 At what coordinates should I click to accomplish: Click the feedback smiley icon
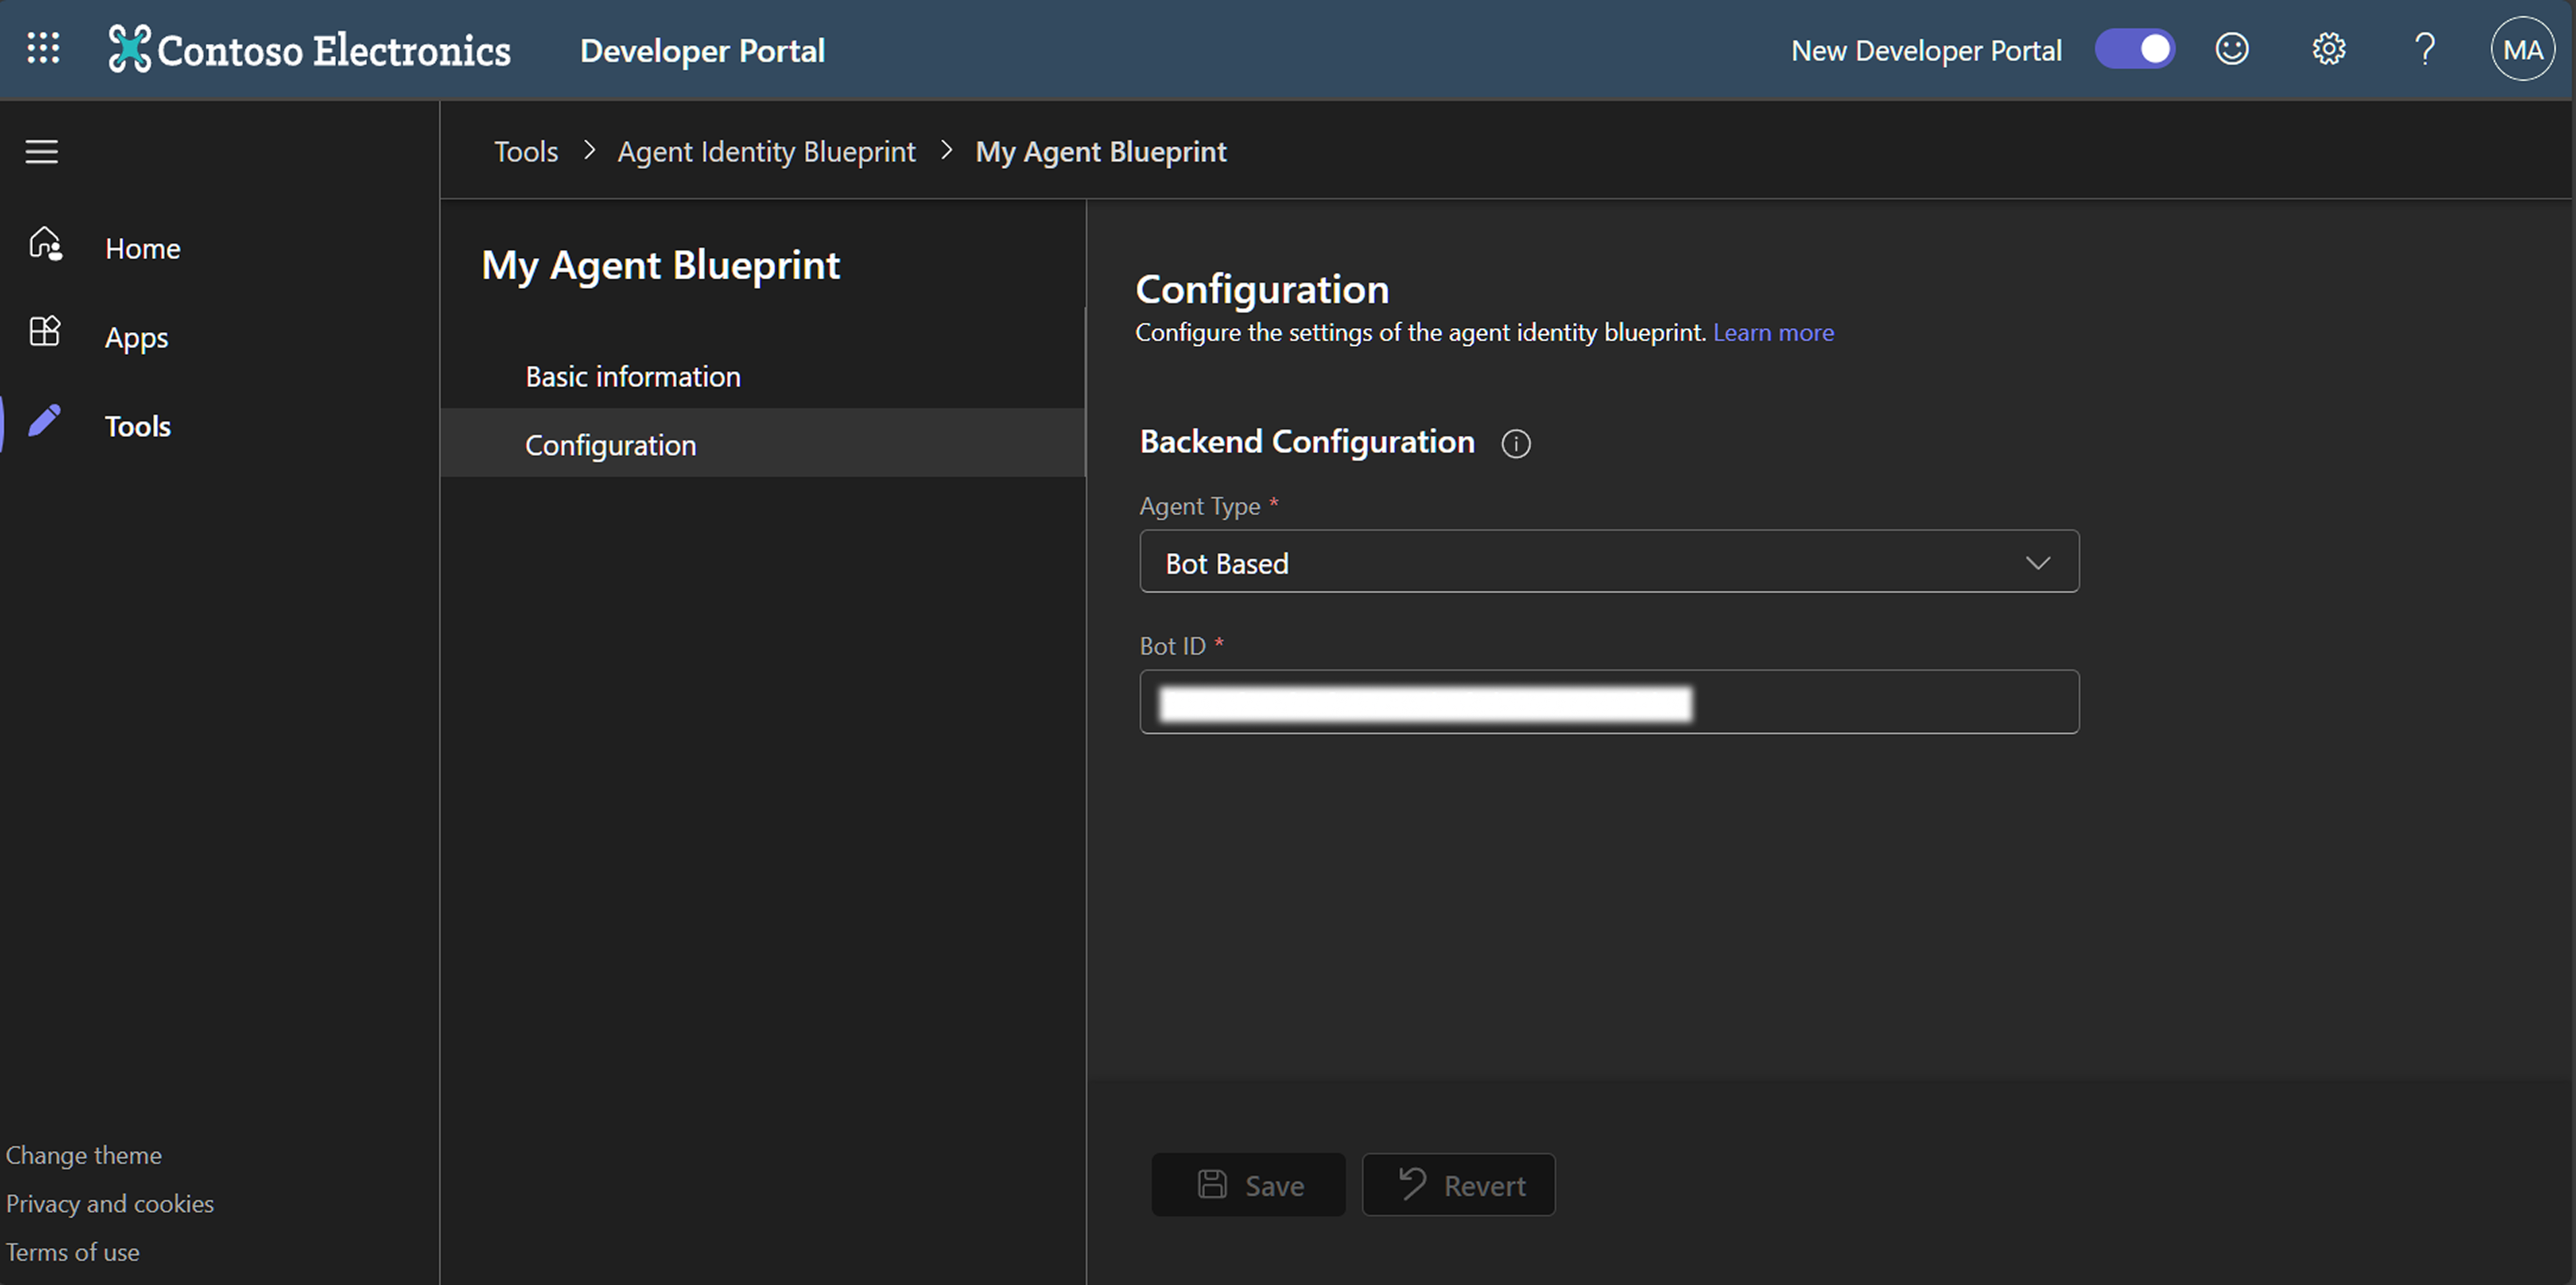pyautogui.click(x=2232, y=49)
